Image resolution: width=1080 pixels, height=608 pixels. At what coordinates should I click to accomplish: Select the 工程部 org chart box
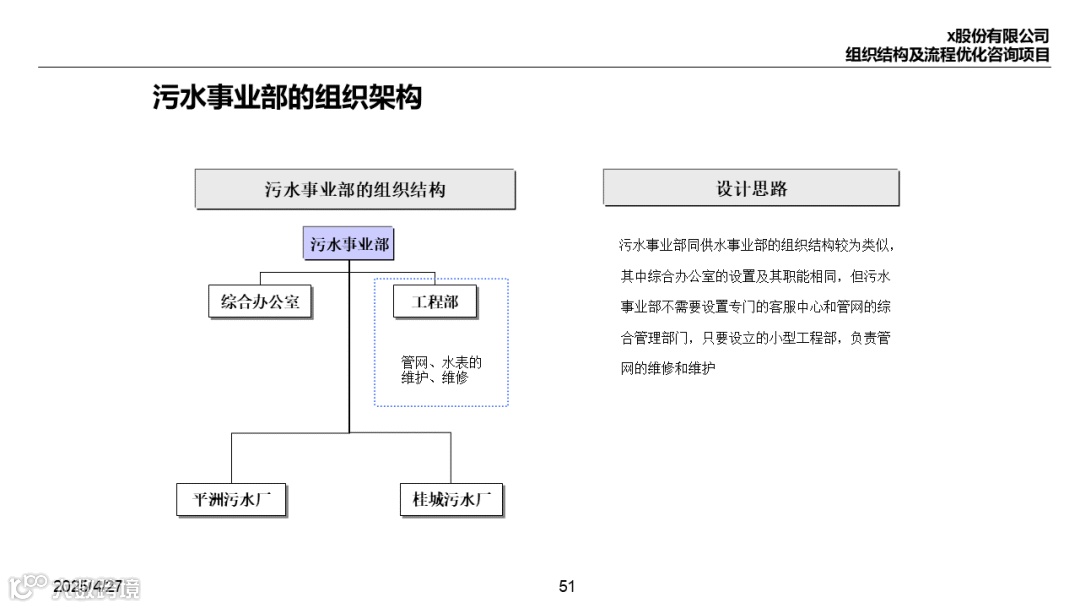tap(435, 302)
